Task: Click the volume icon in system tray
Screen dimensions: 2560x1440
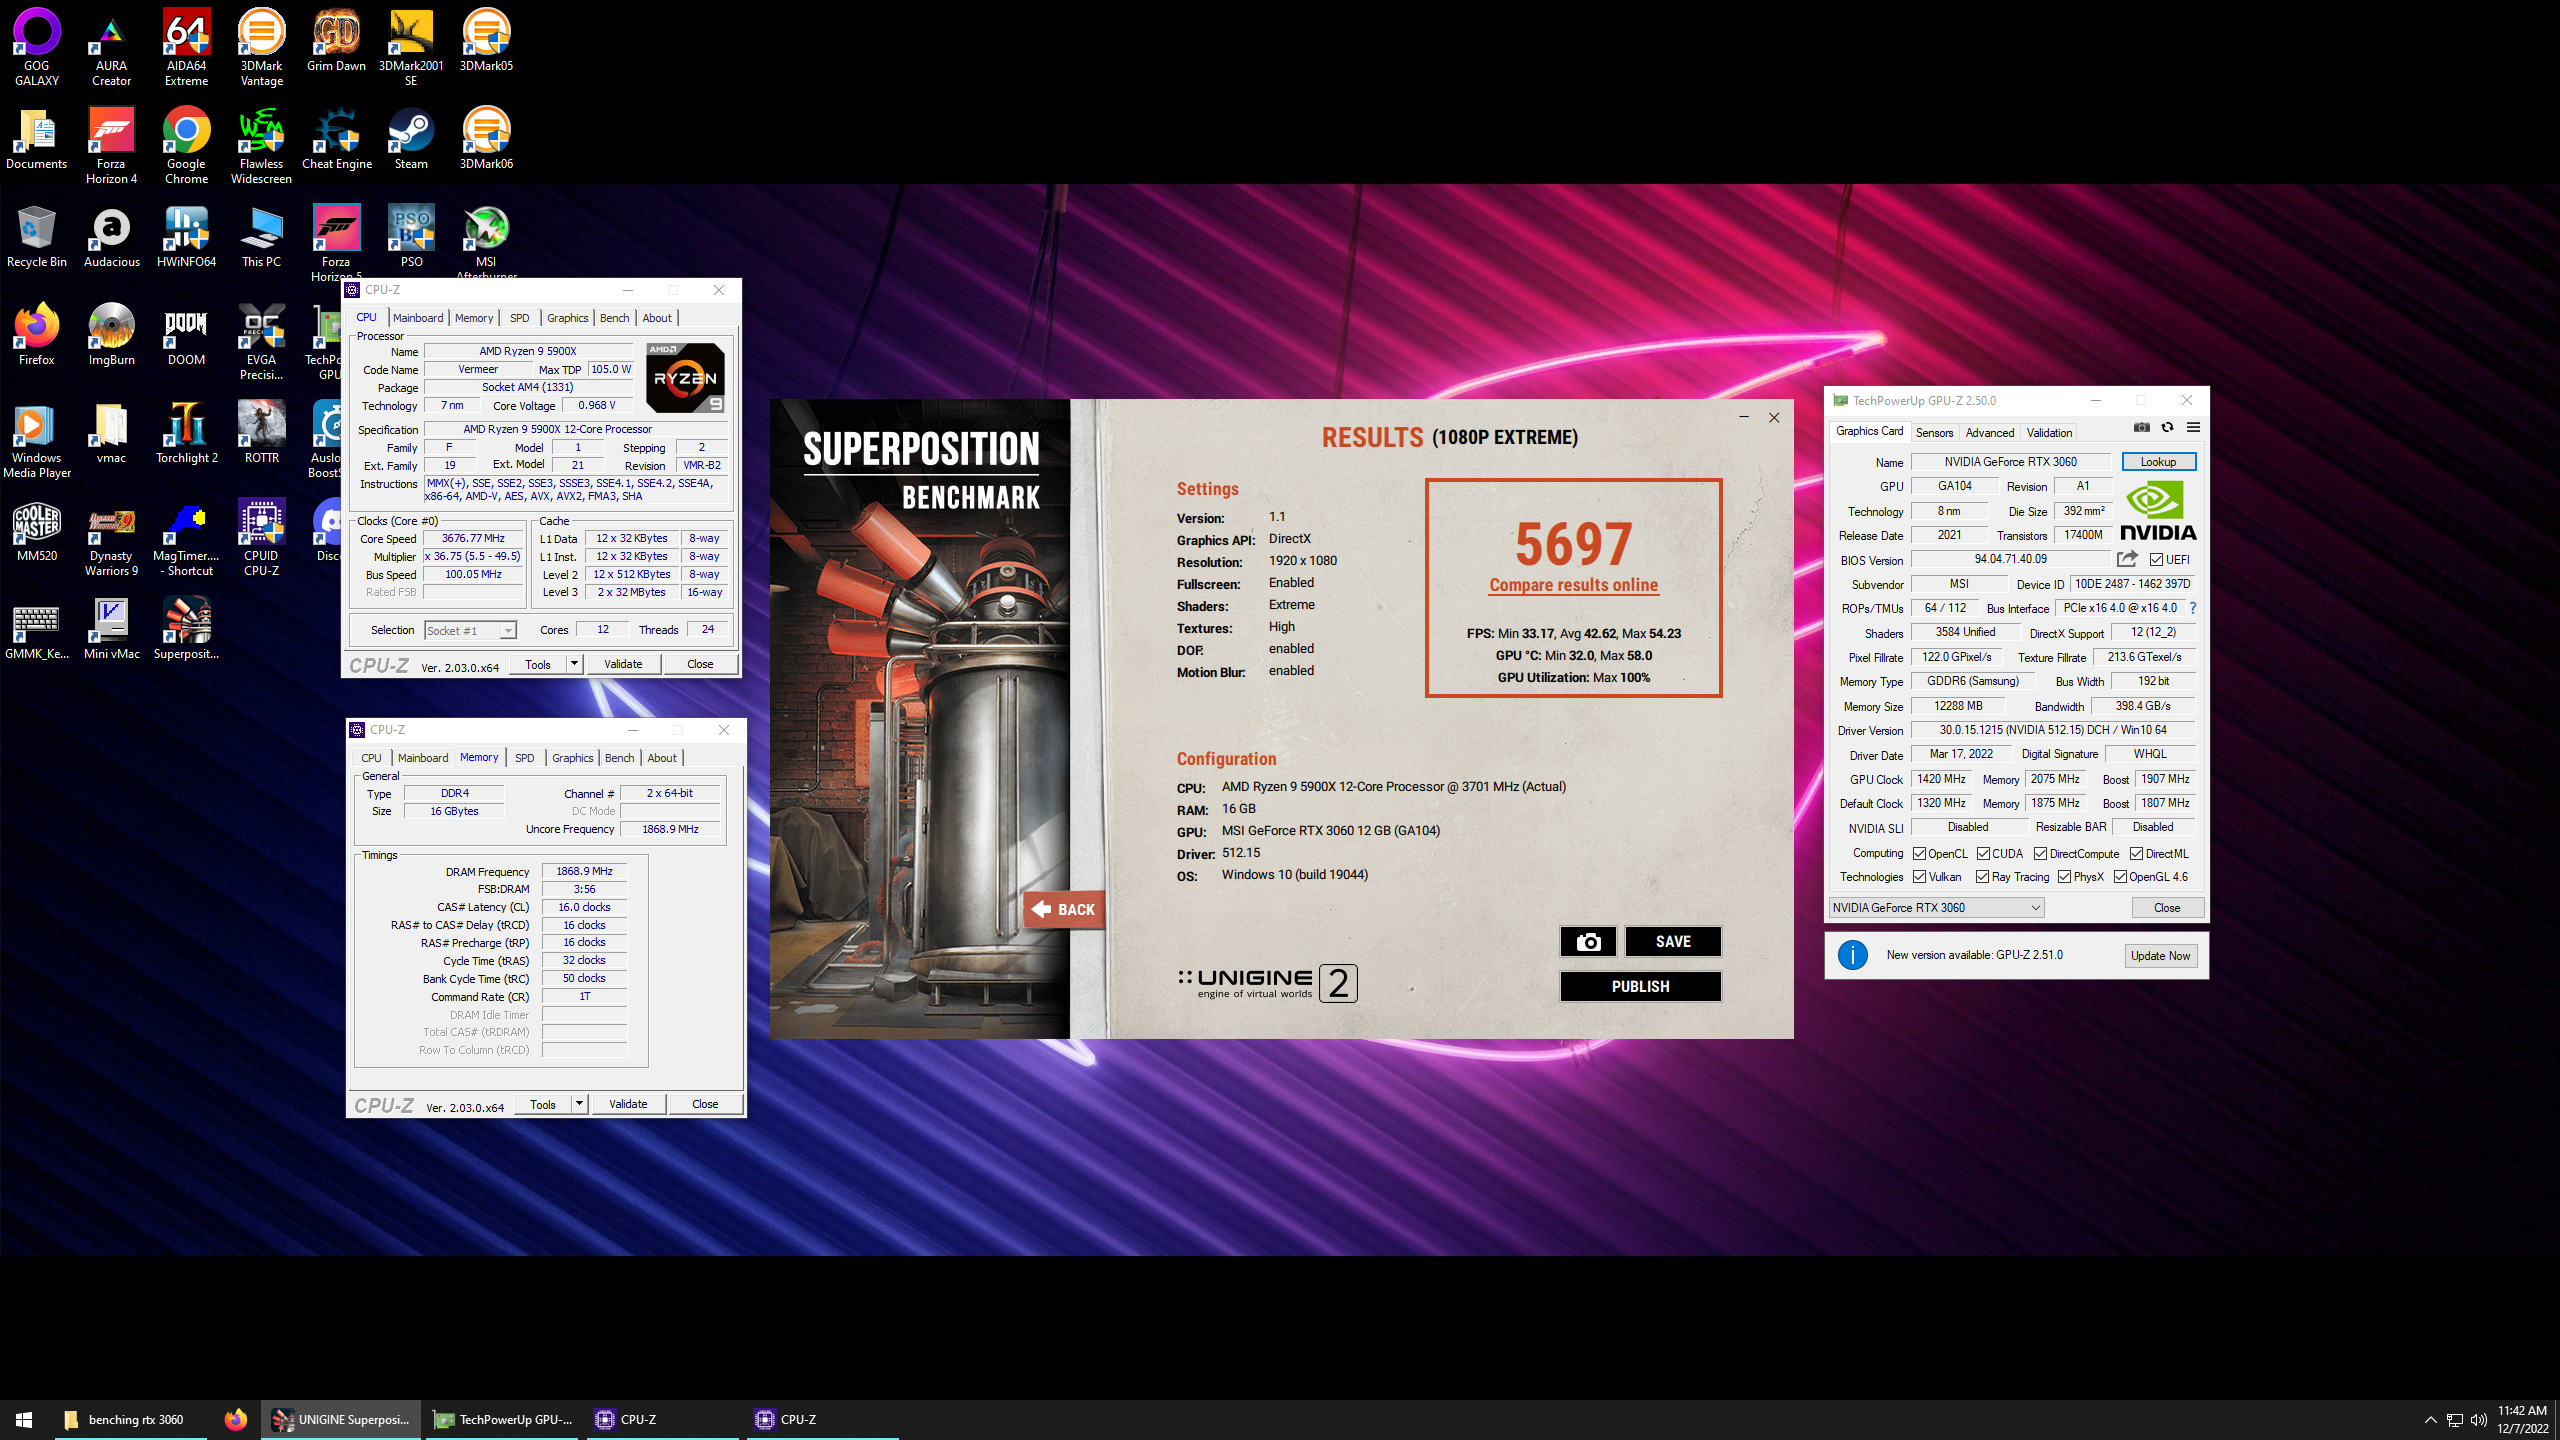Action: point(2479,1420)
